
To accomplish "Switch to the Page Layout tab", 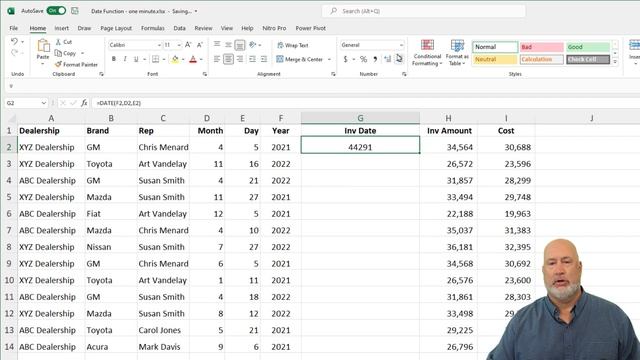I will 116,28.
